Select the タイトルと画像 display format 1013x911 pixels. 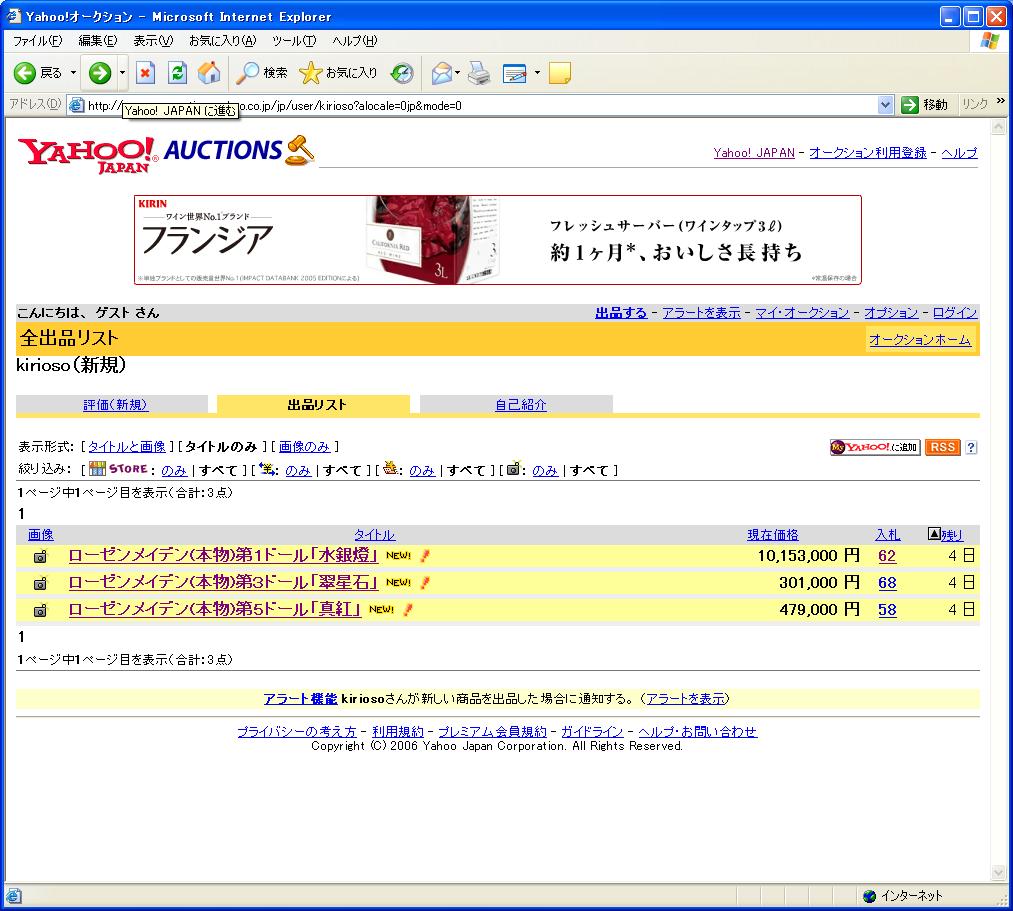127,446
